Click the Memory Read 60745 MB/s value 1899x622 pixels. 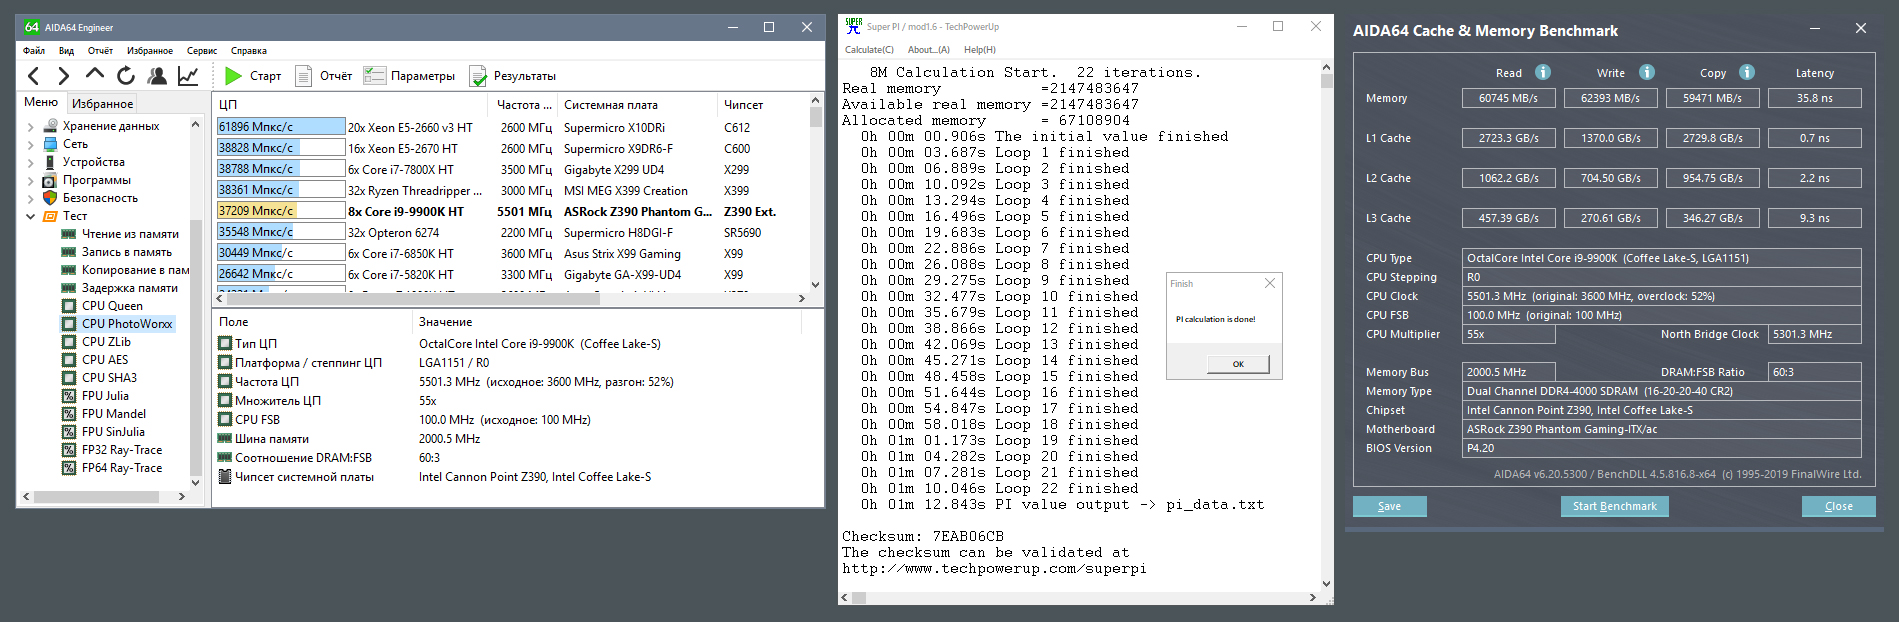[x=1509, y=98]
